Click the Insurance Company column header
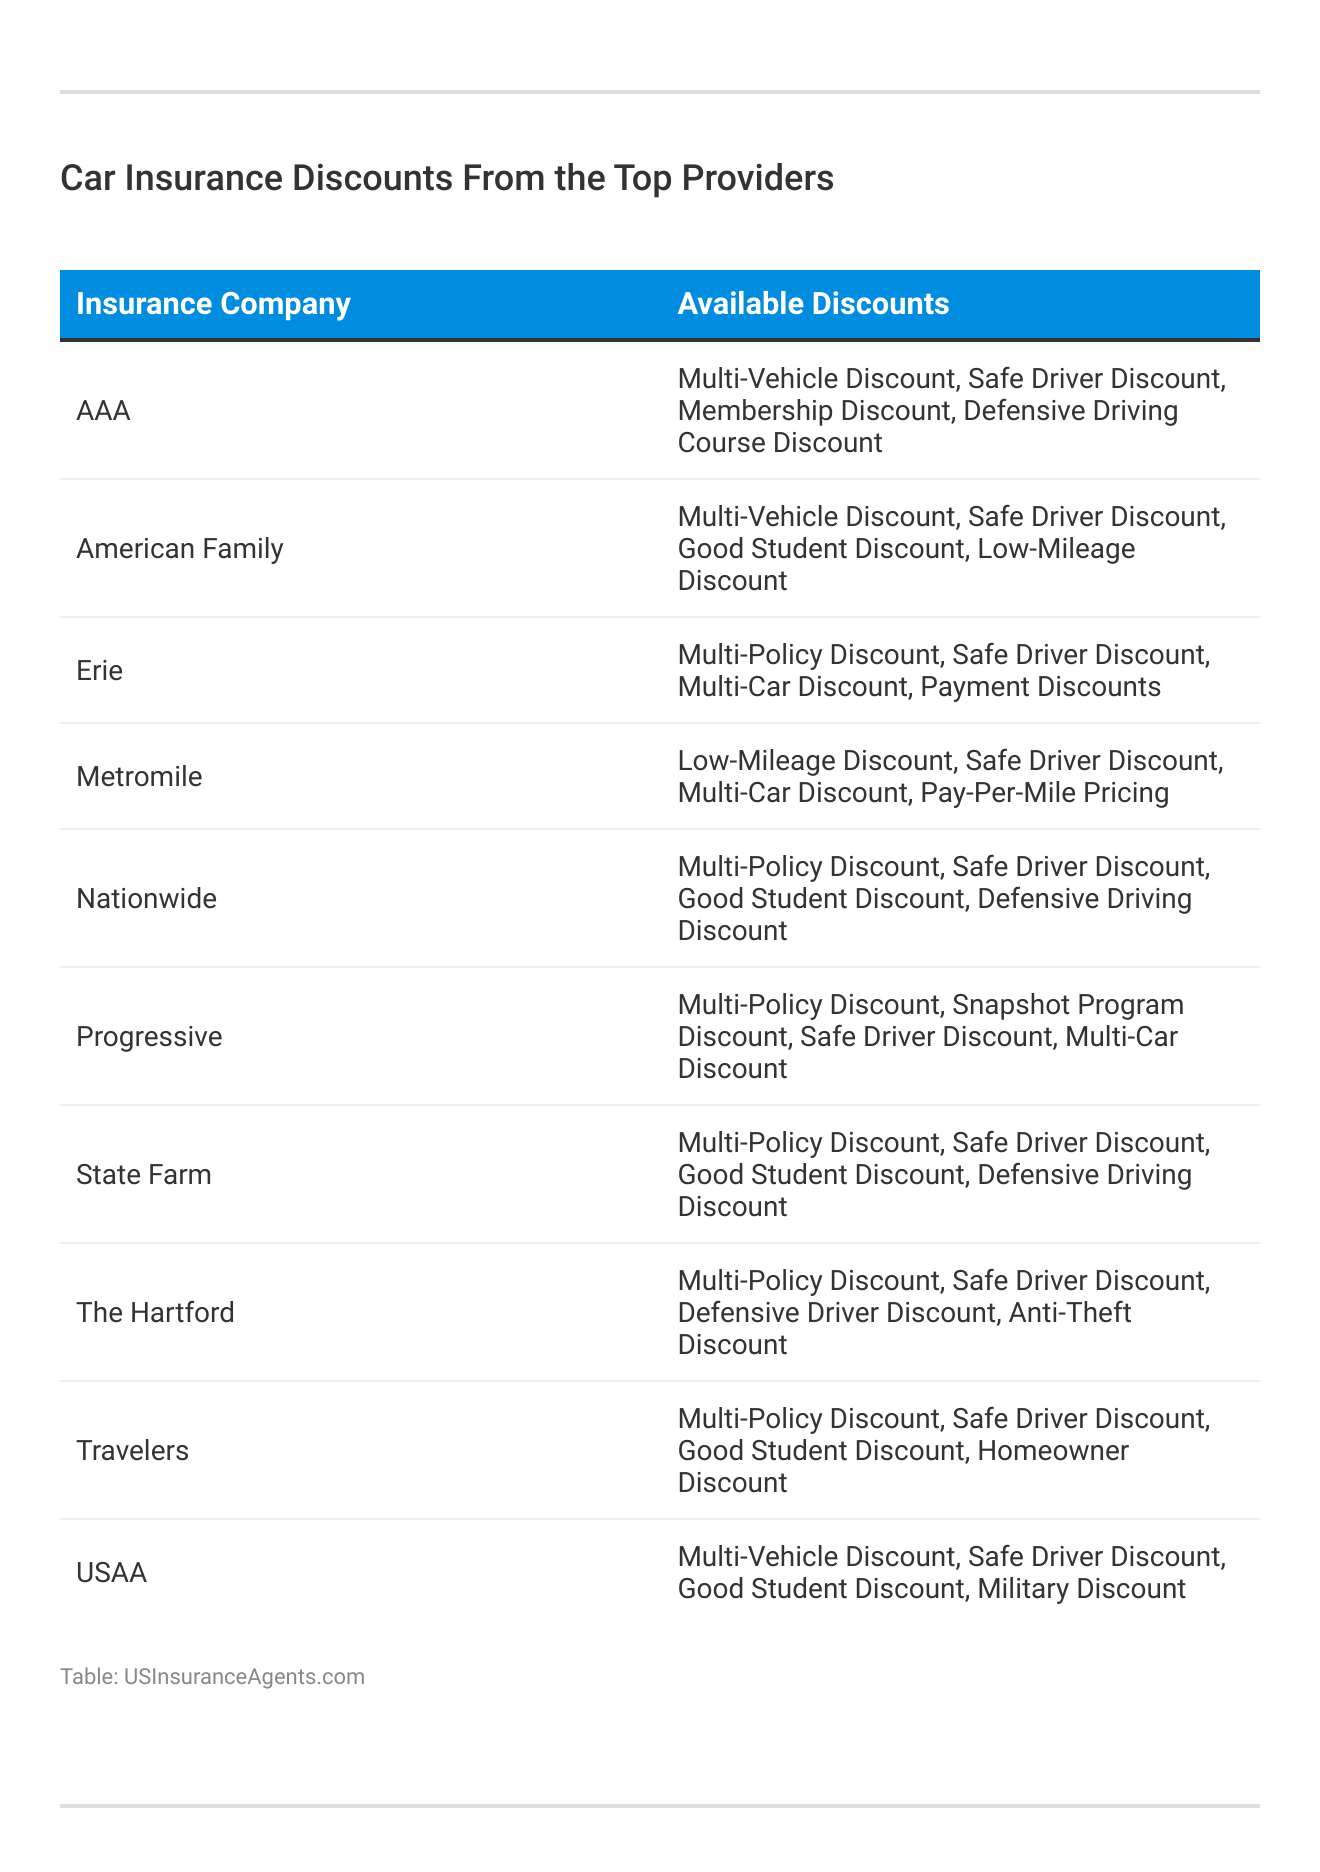The height and width of the screenshot is (1872, 1320). [x=213, y=304]
